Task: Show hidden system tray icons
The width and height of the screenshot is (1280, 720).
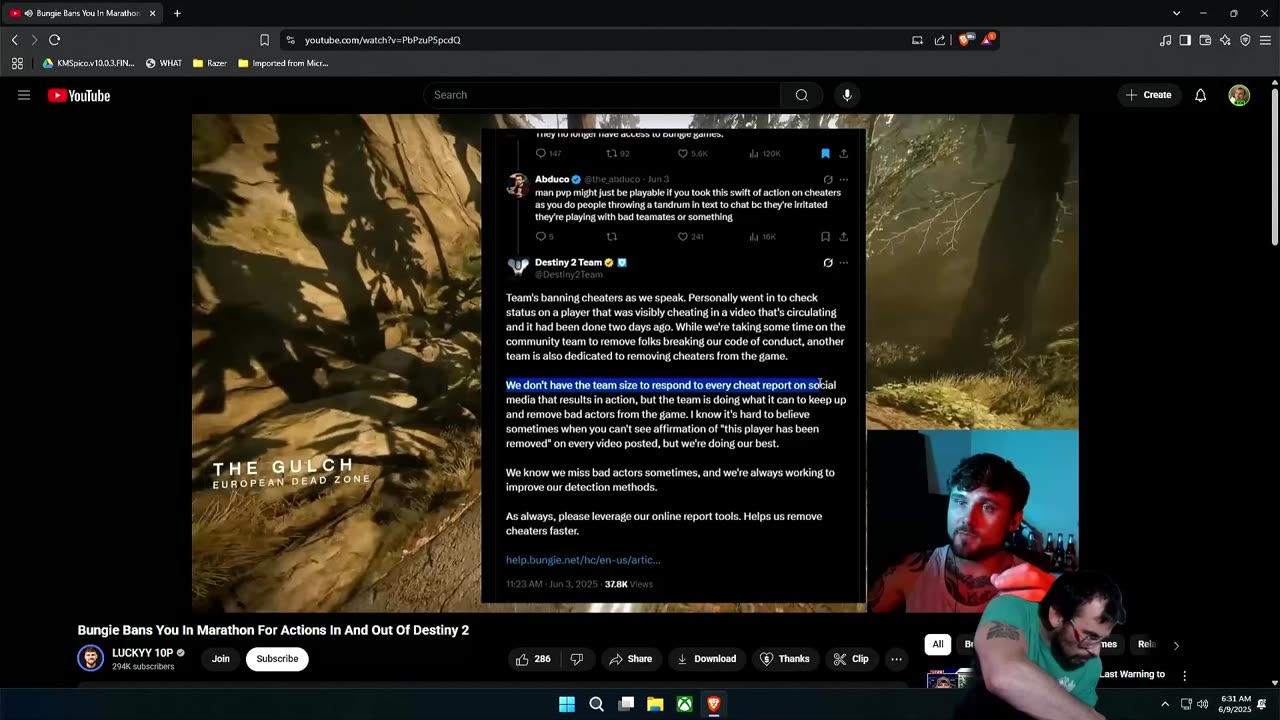Action: point(1165,704)
